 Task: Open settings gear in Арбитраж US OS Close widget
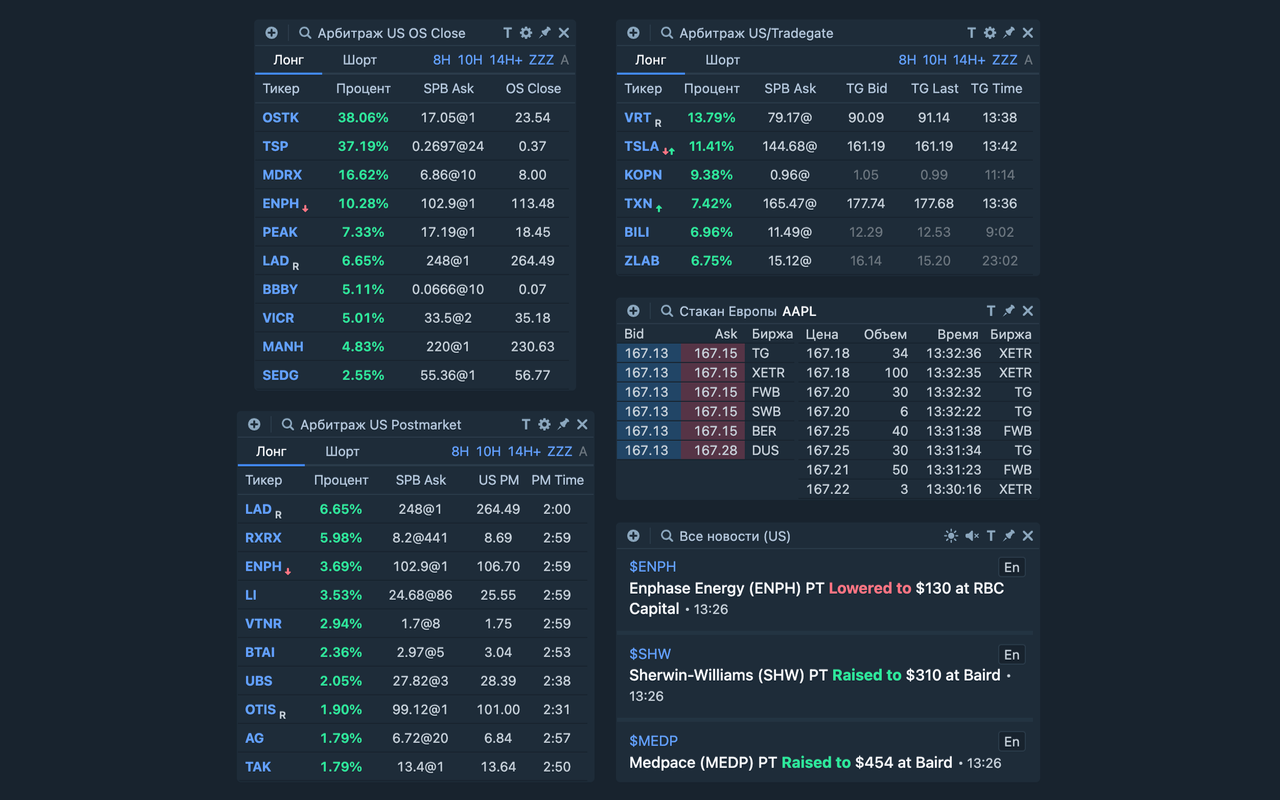click(x=526, y=33)
